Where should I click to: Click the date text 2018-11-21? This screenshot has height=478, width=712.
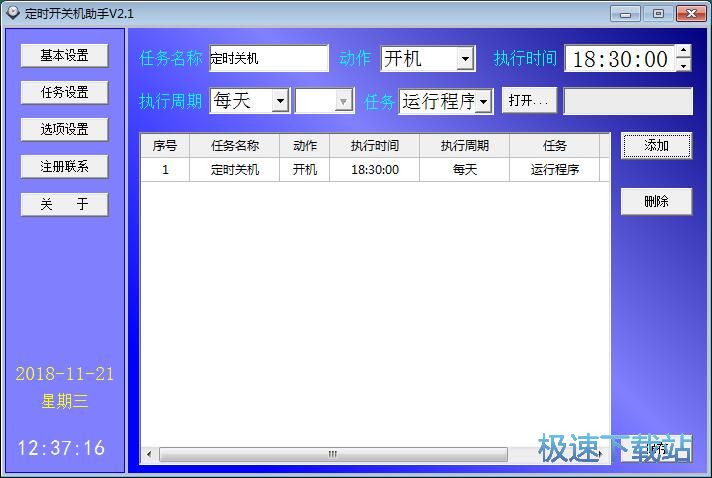(x=64, y=374)
